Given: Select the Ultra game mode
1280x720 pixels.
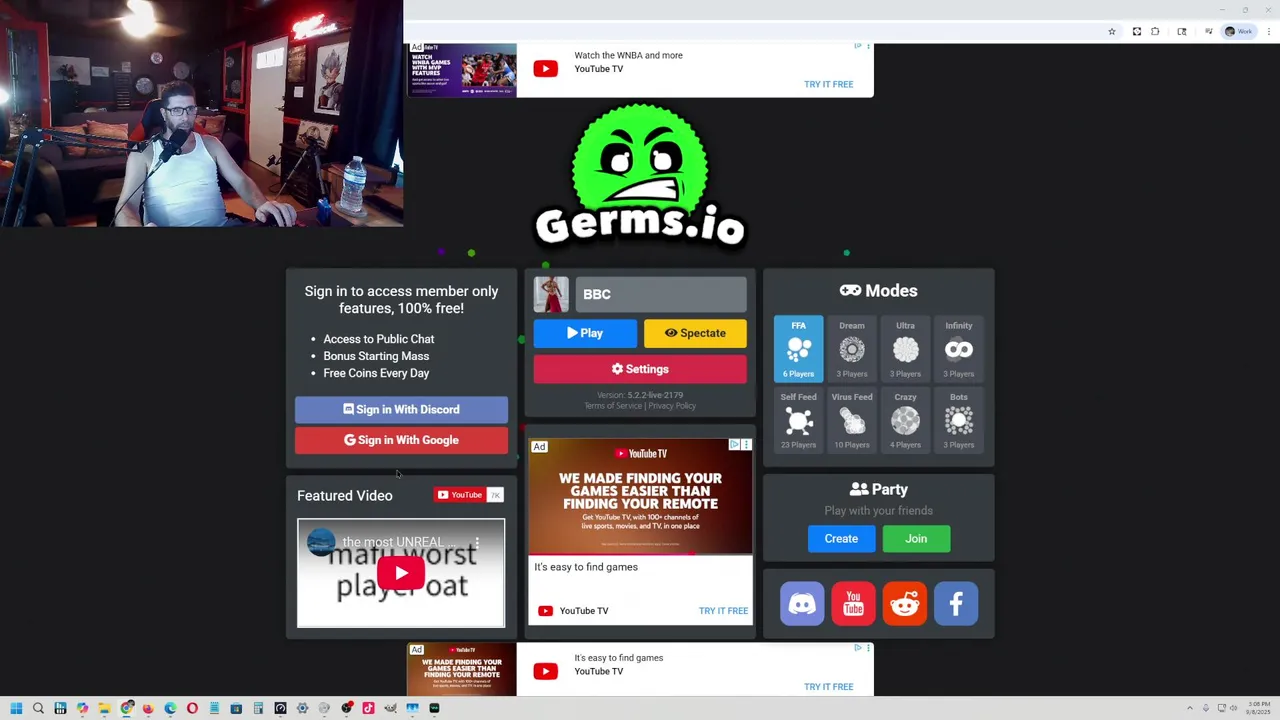Looking at the screenshot, I should pyautogui.click(x=905, y=349).
